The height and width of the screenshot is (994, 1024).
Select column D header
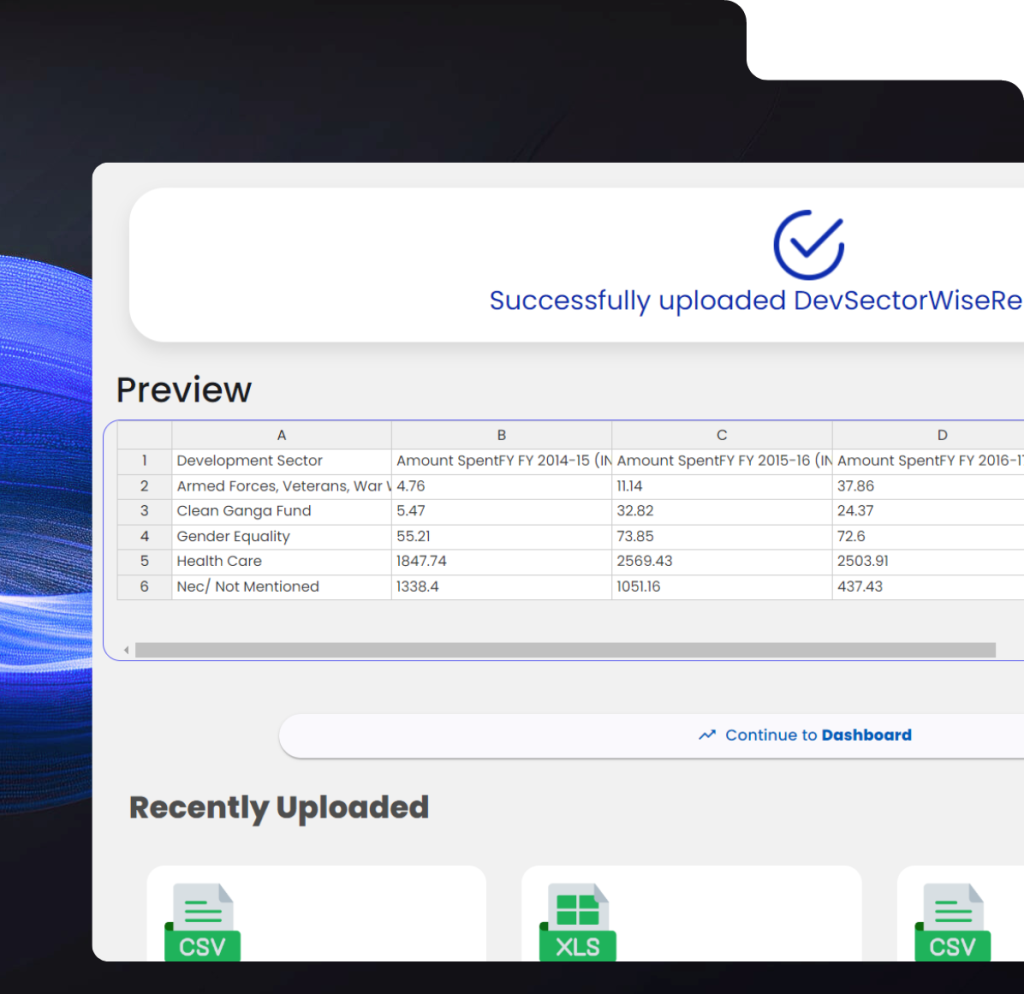928,435
